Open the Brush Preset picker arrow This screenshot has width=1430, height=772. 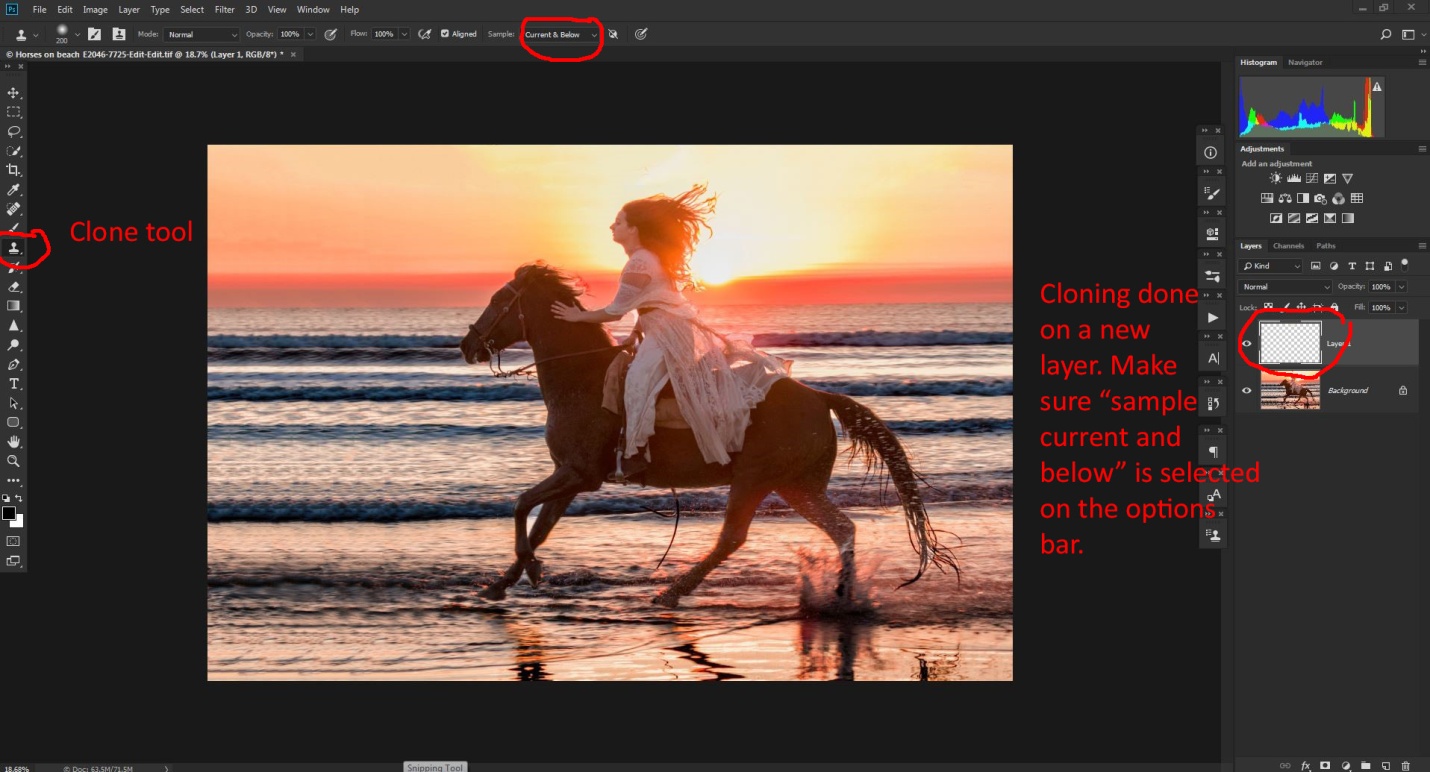click(x=76, y=34)
